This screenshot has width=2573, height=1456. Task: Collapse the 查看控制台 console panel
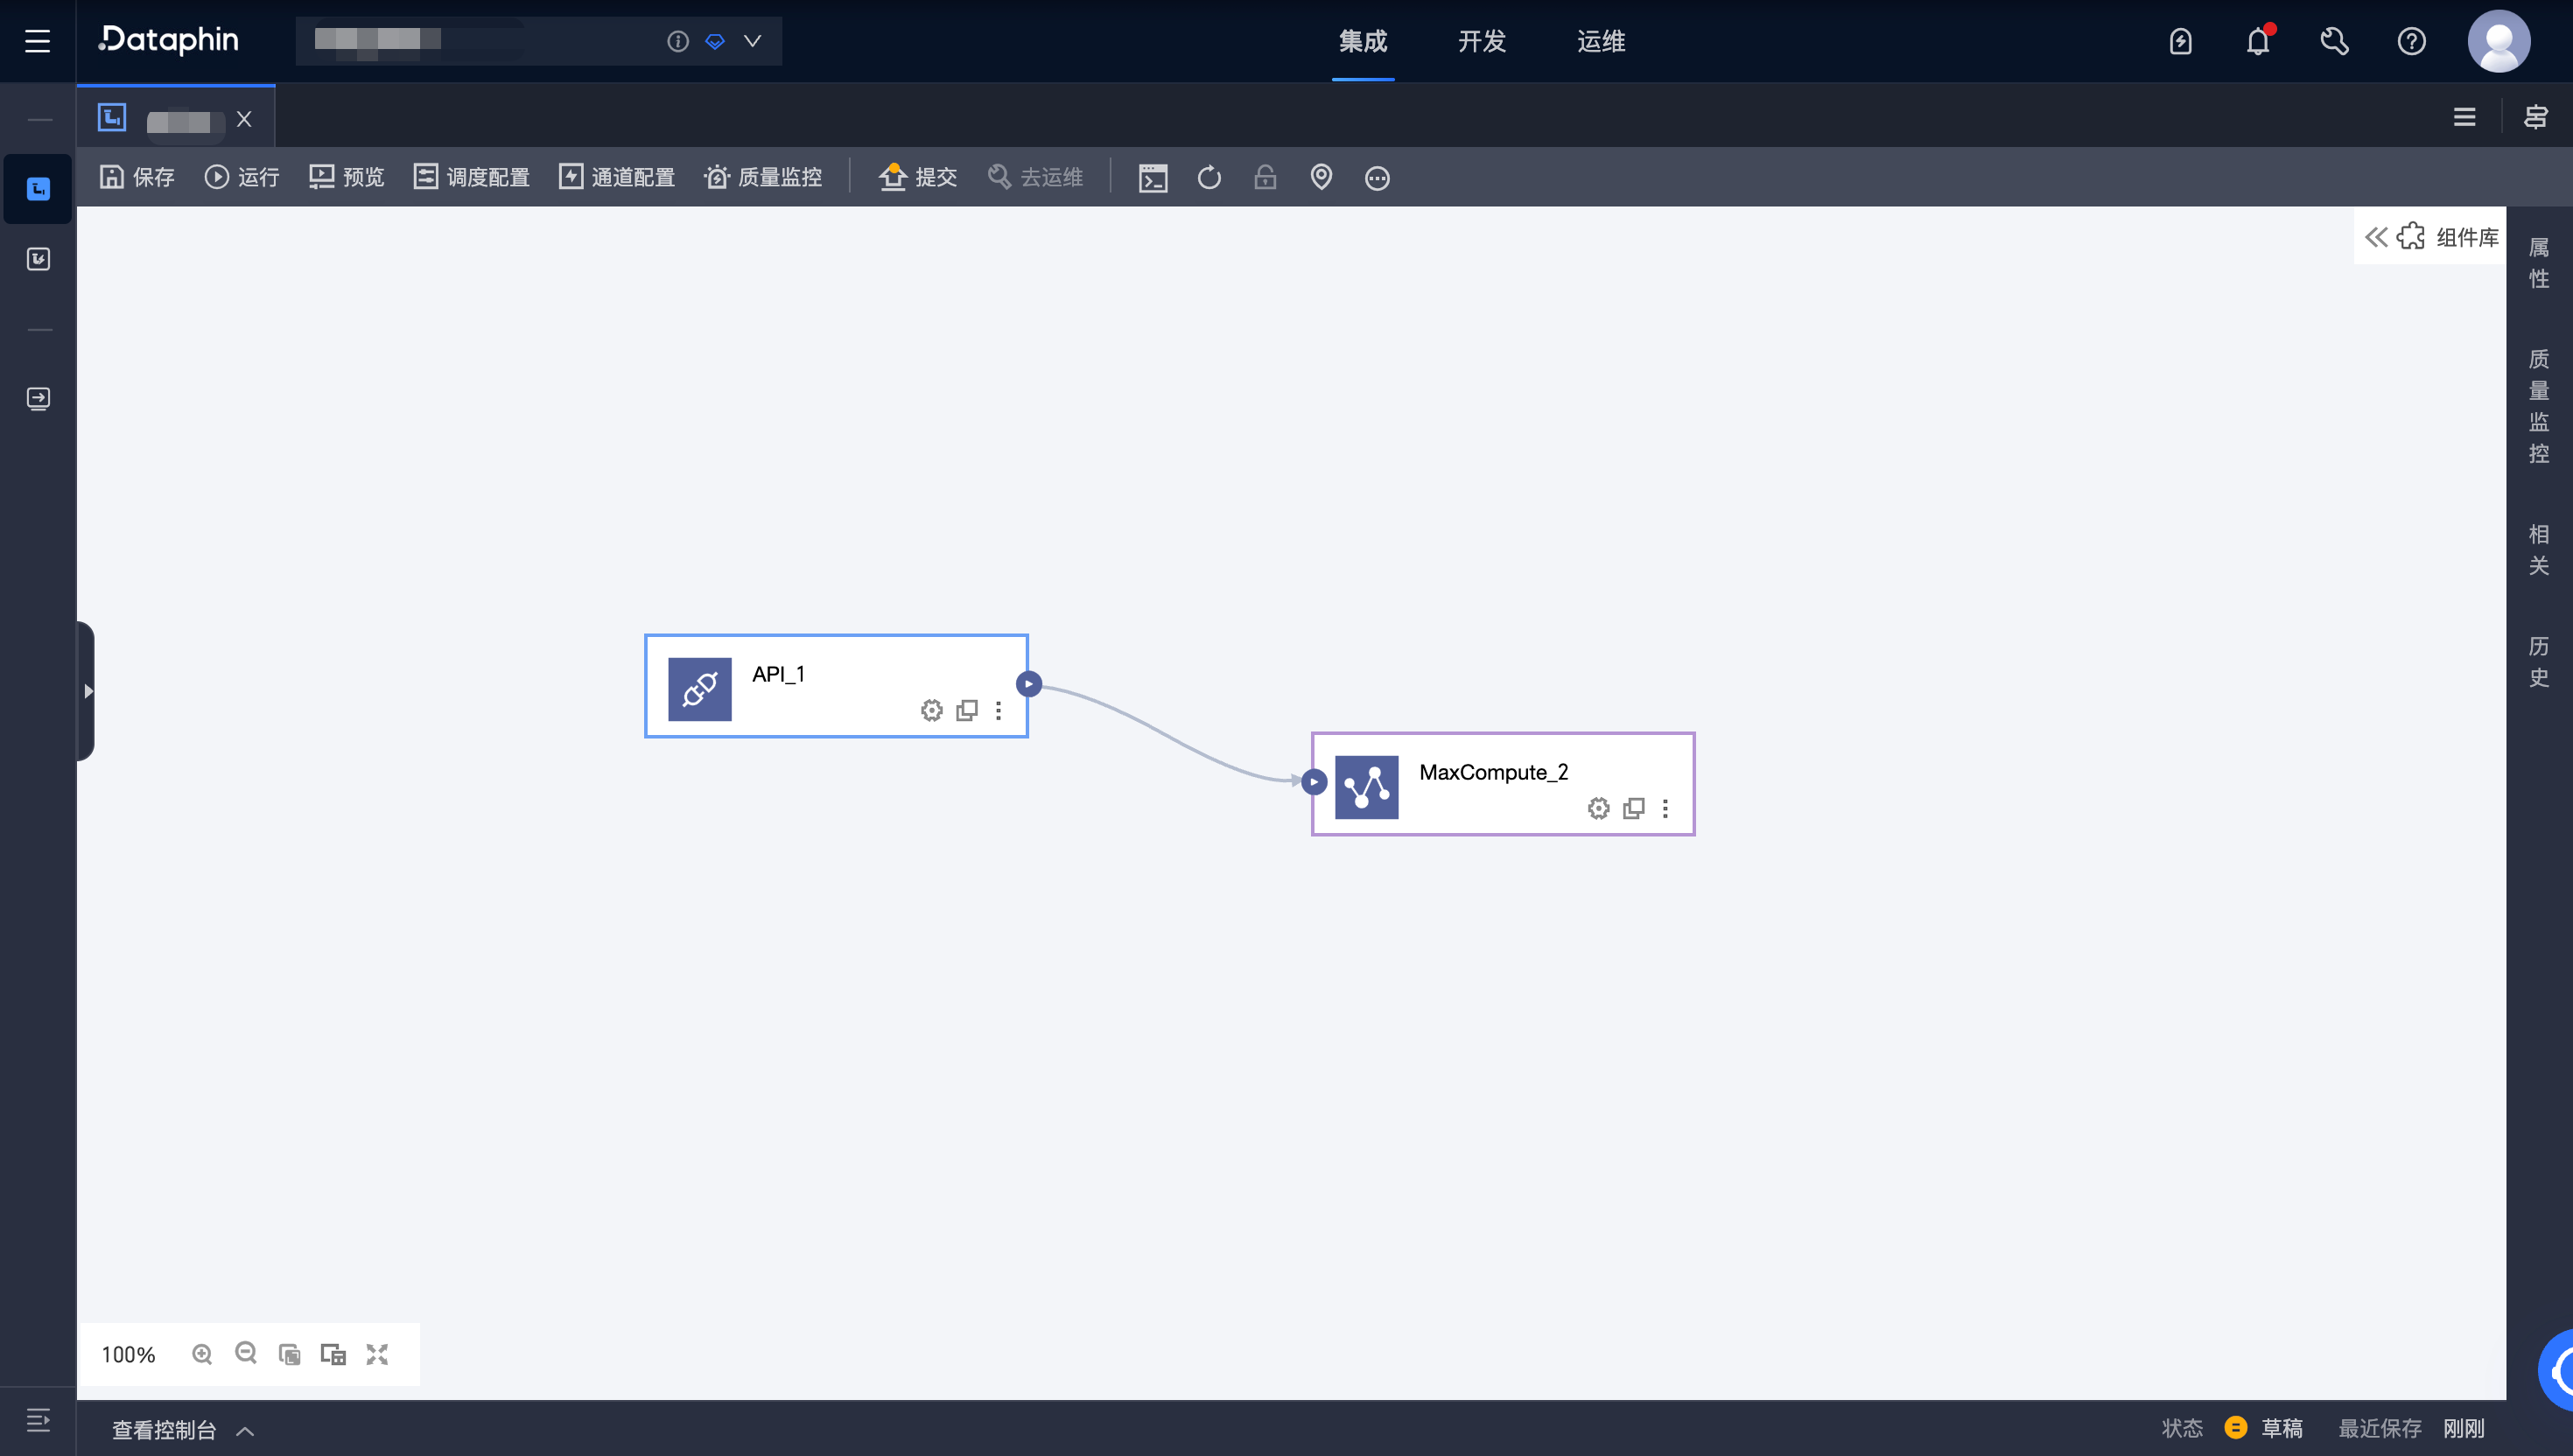pos(243,1430)
